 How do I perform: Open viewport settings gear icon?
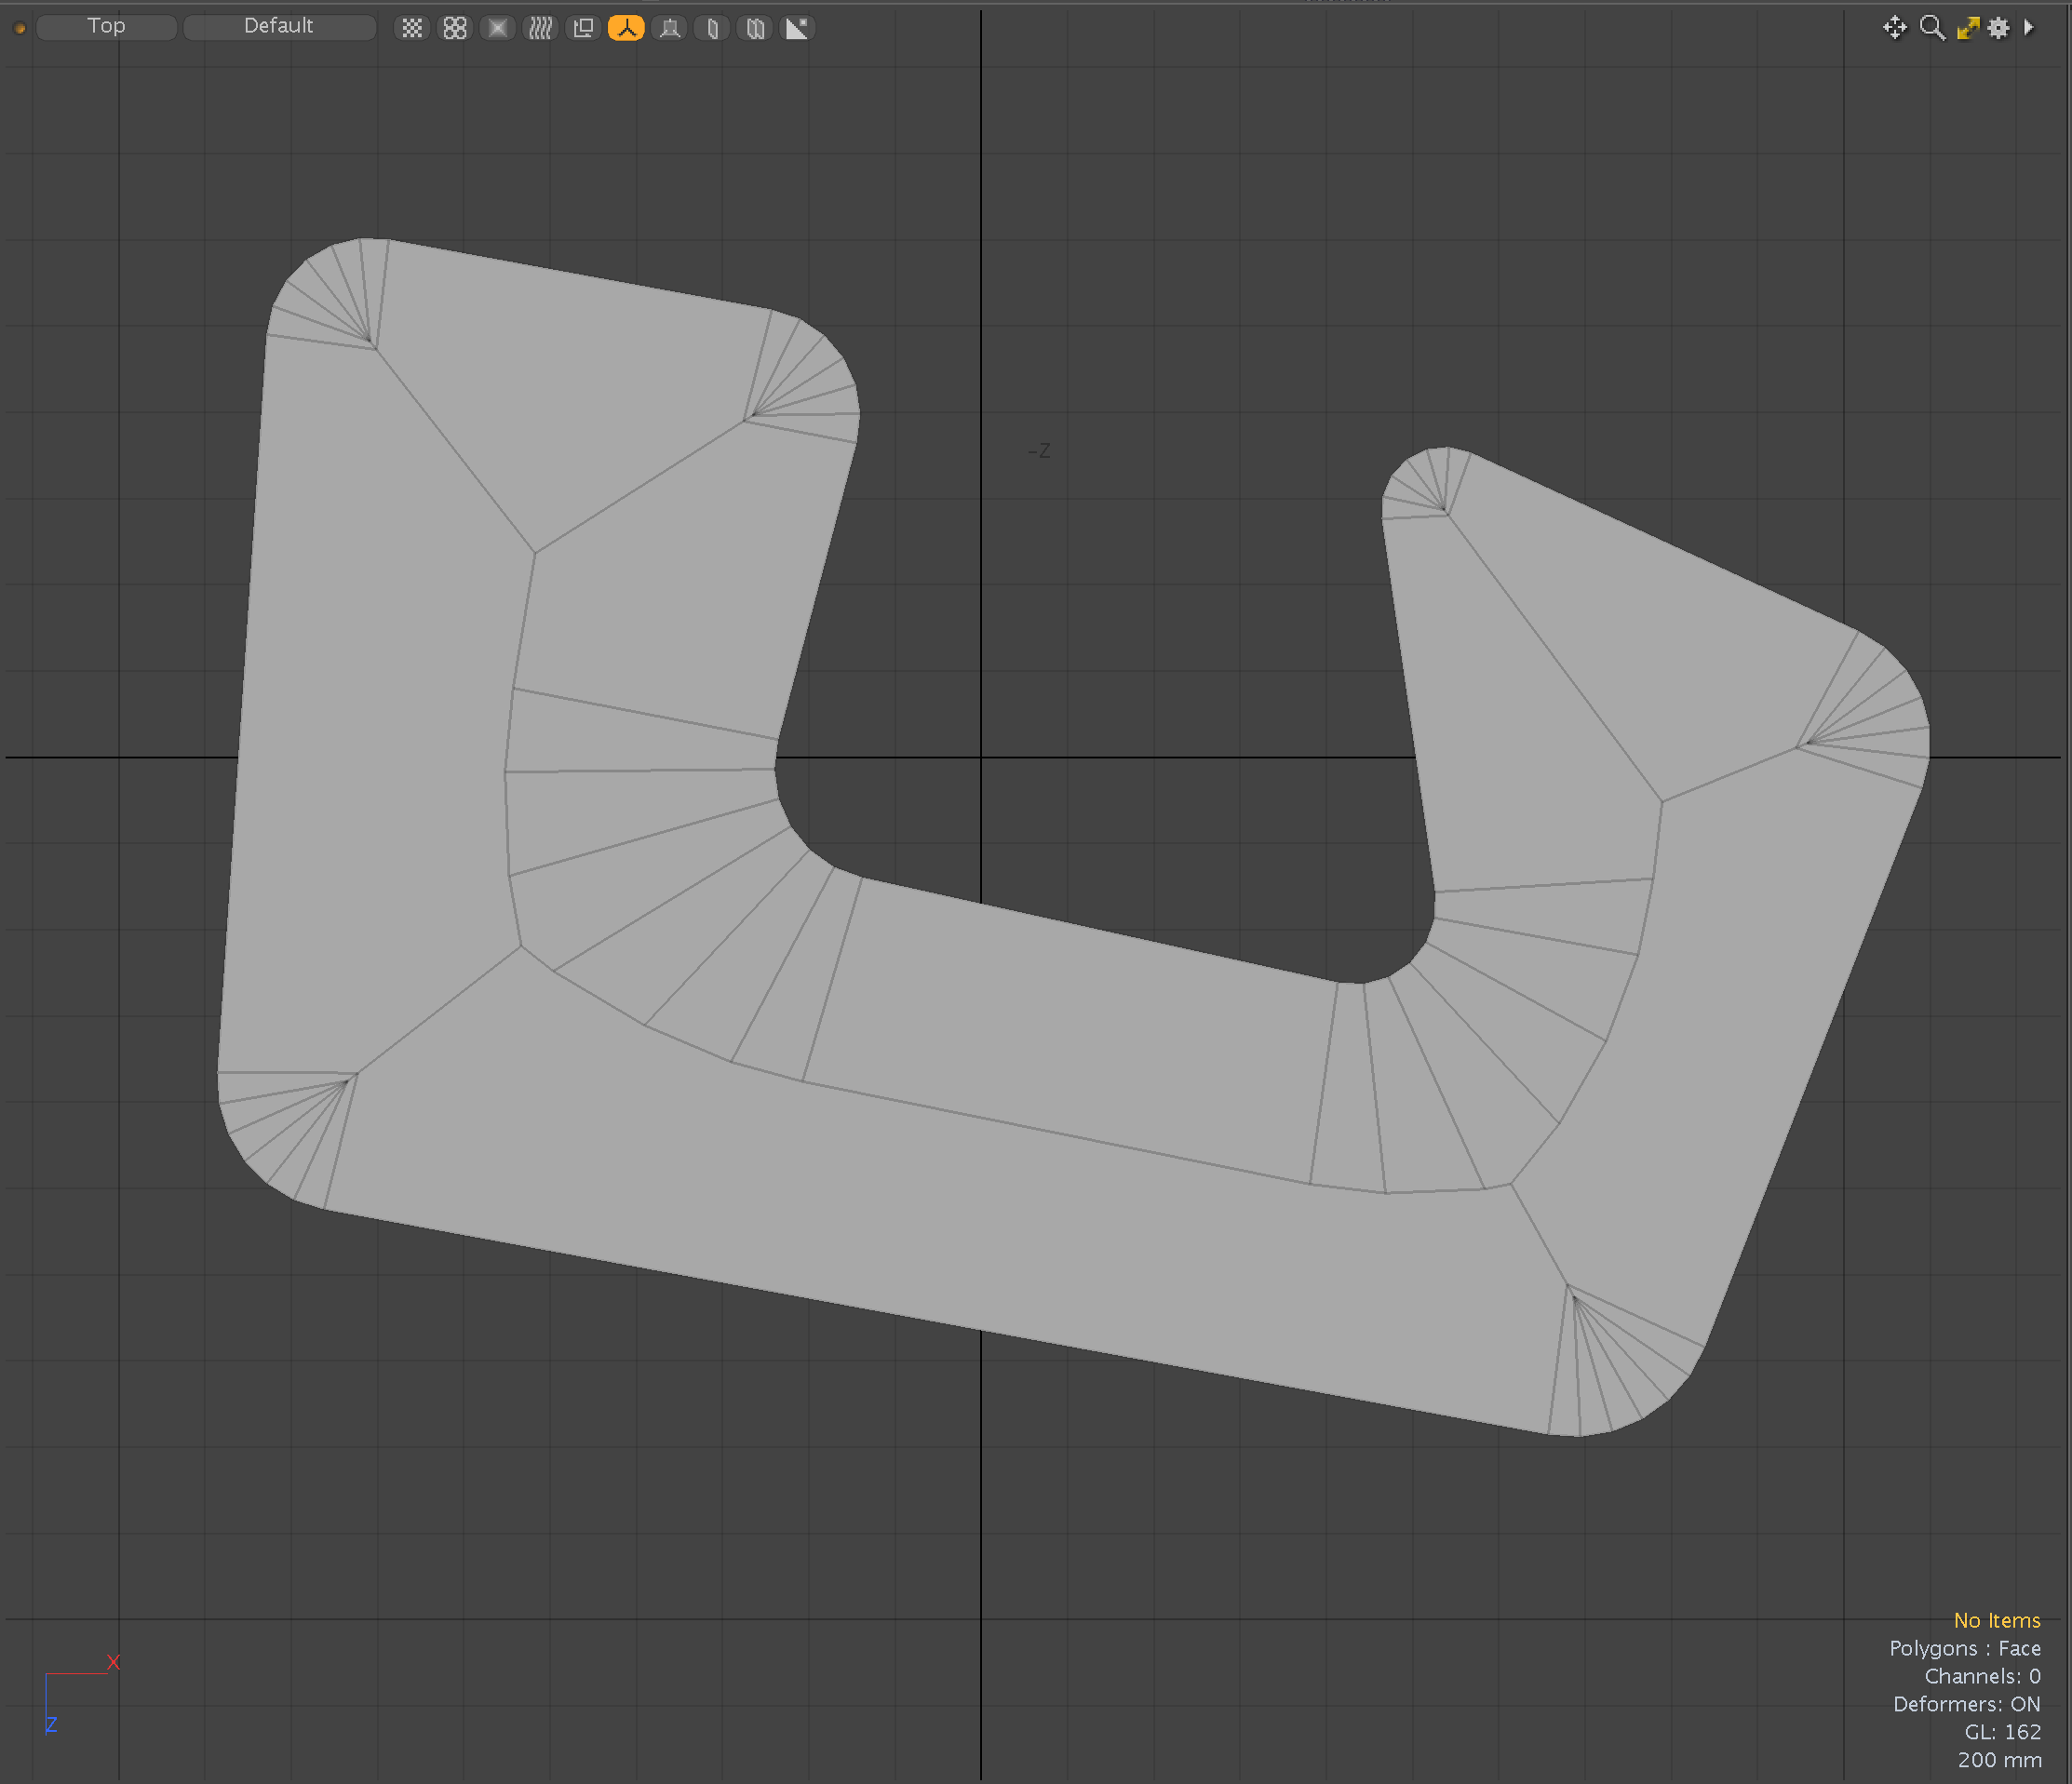click(1998, 28)
